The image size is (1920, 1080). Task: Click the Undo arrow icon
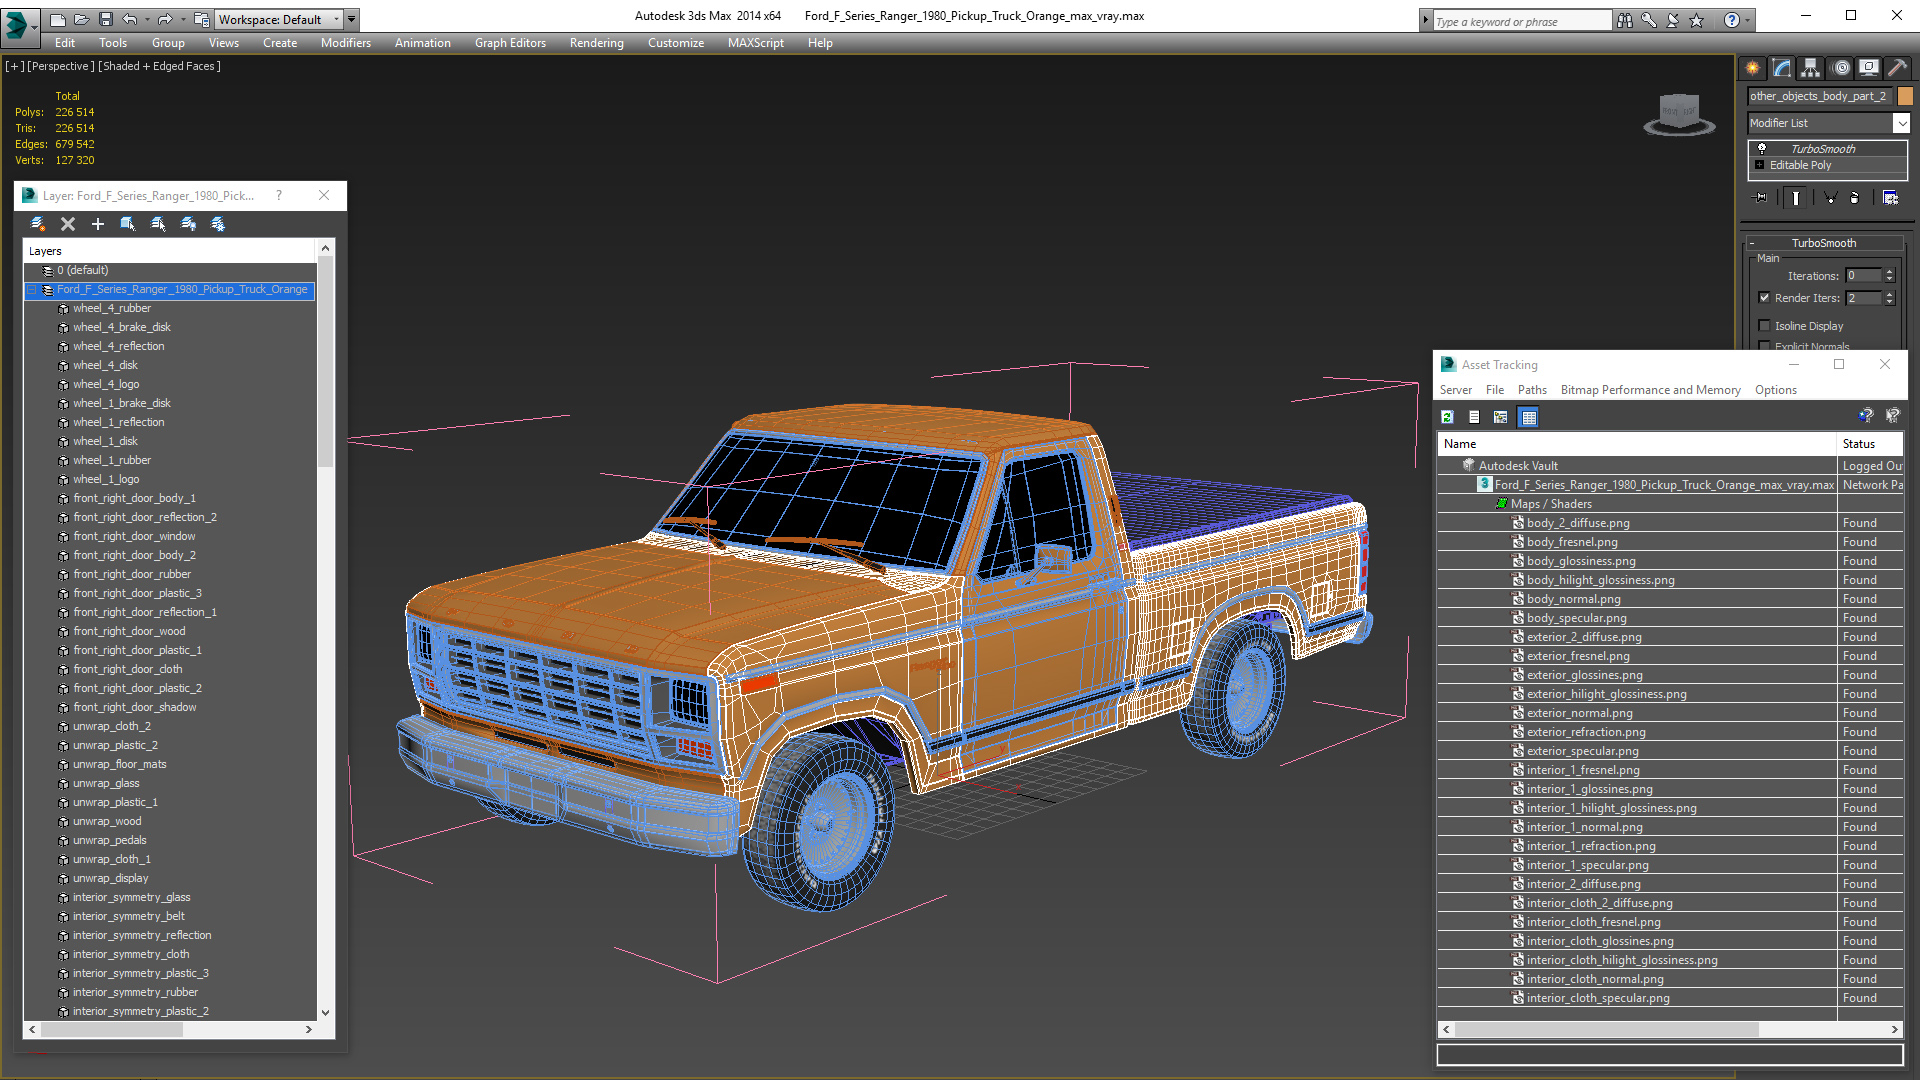tap(130, 19)
